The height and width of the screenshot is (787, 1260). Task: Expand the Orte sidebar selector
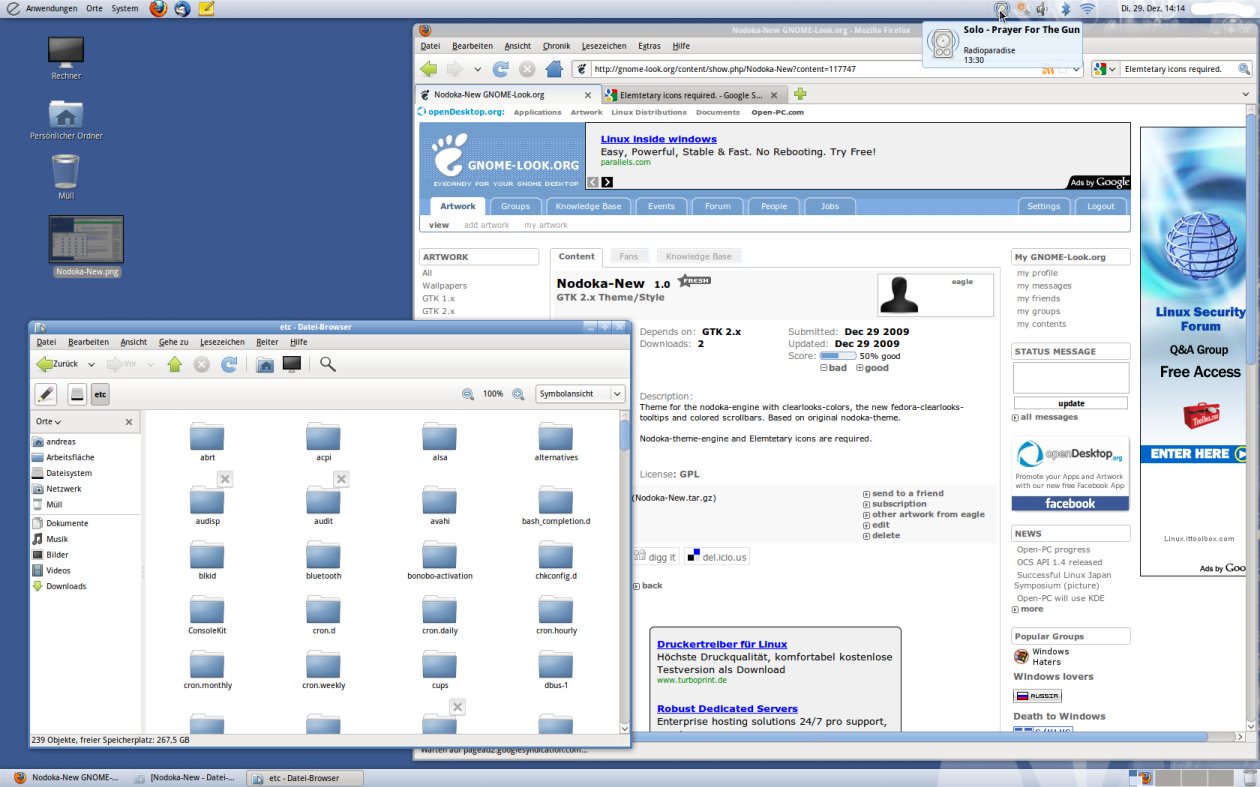[x=49, y=422]
